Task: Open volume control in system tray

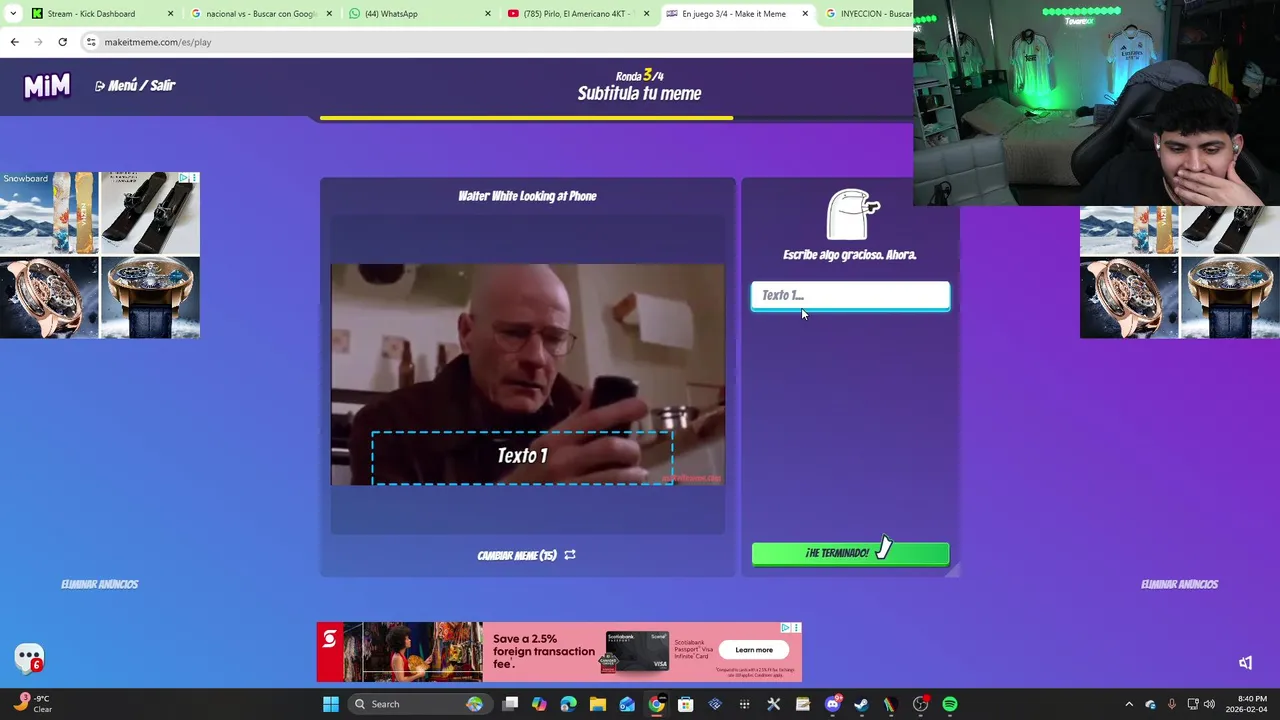Action: click(1209, 704)
